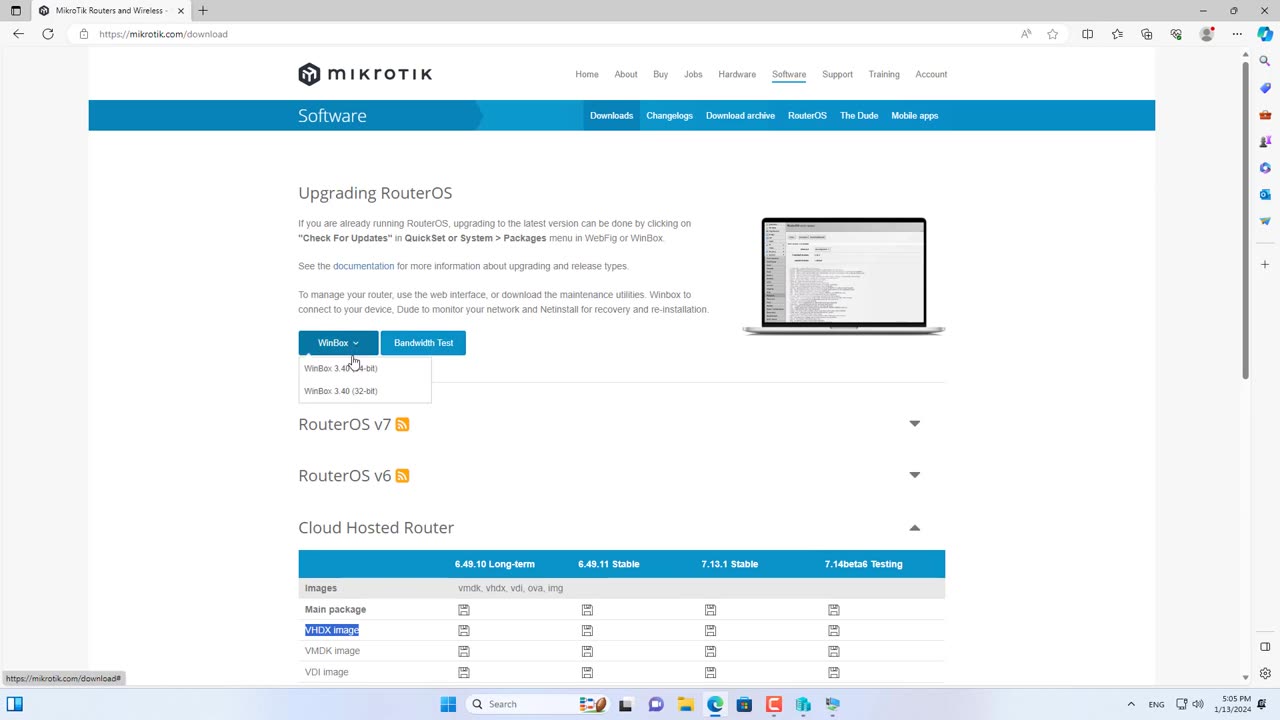Open the Jobs page
The height and width of the screenshot is (720, 1280).
click(693, 74)
